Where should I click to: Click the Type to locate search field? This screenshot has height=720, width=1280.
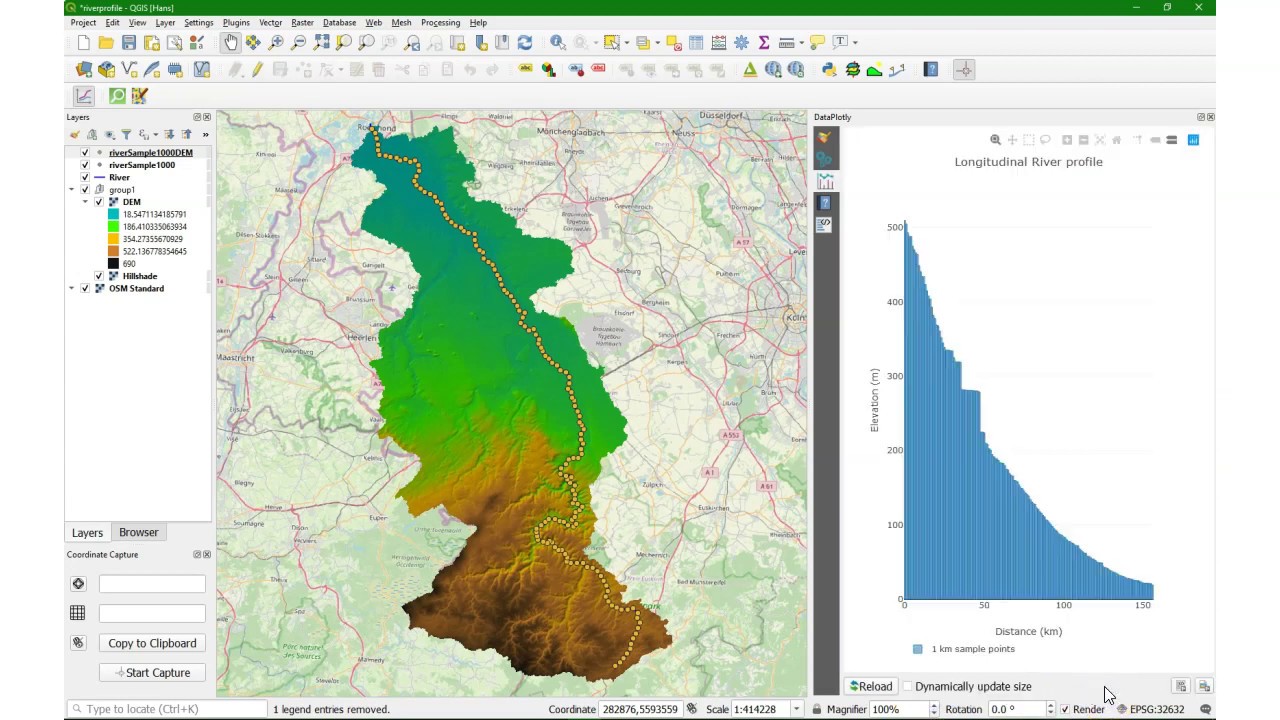(x=165, y=709)
